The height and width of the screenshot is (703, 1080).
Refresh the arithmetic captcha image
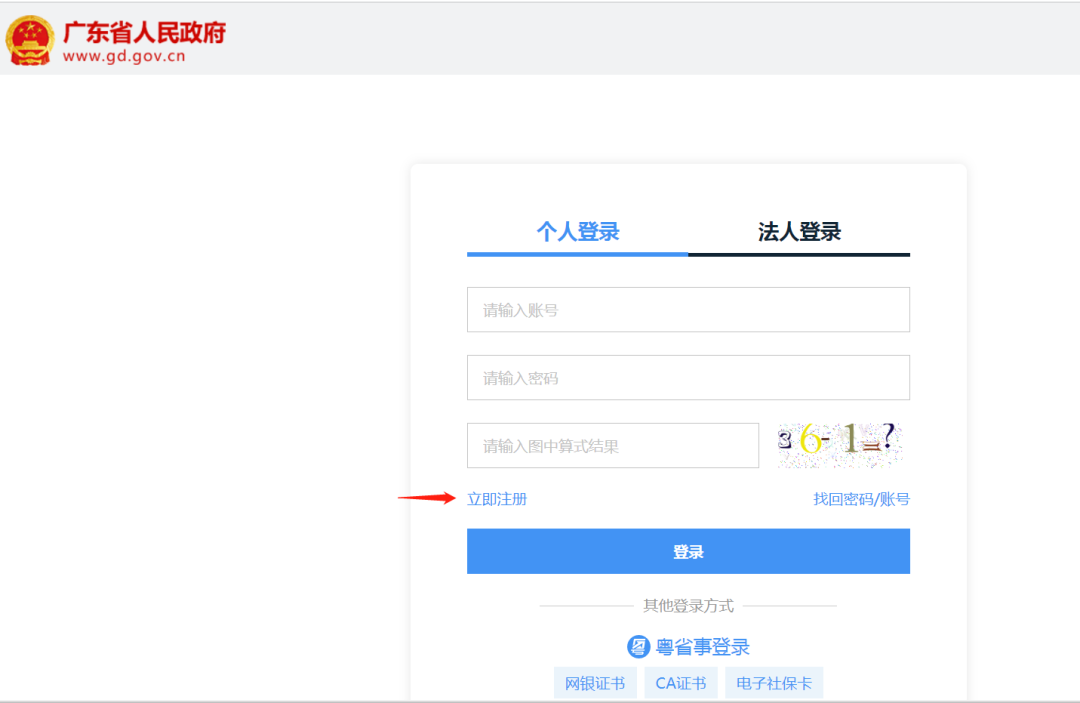coord(839,444)
